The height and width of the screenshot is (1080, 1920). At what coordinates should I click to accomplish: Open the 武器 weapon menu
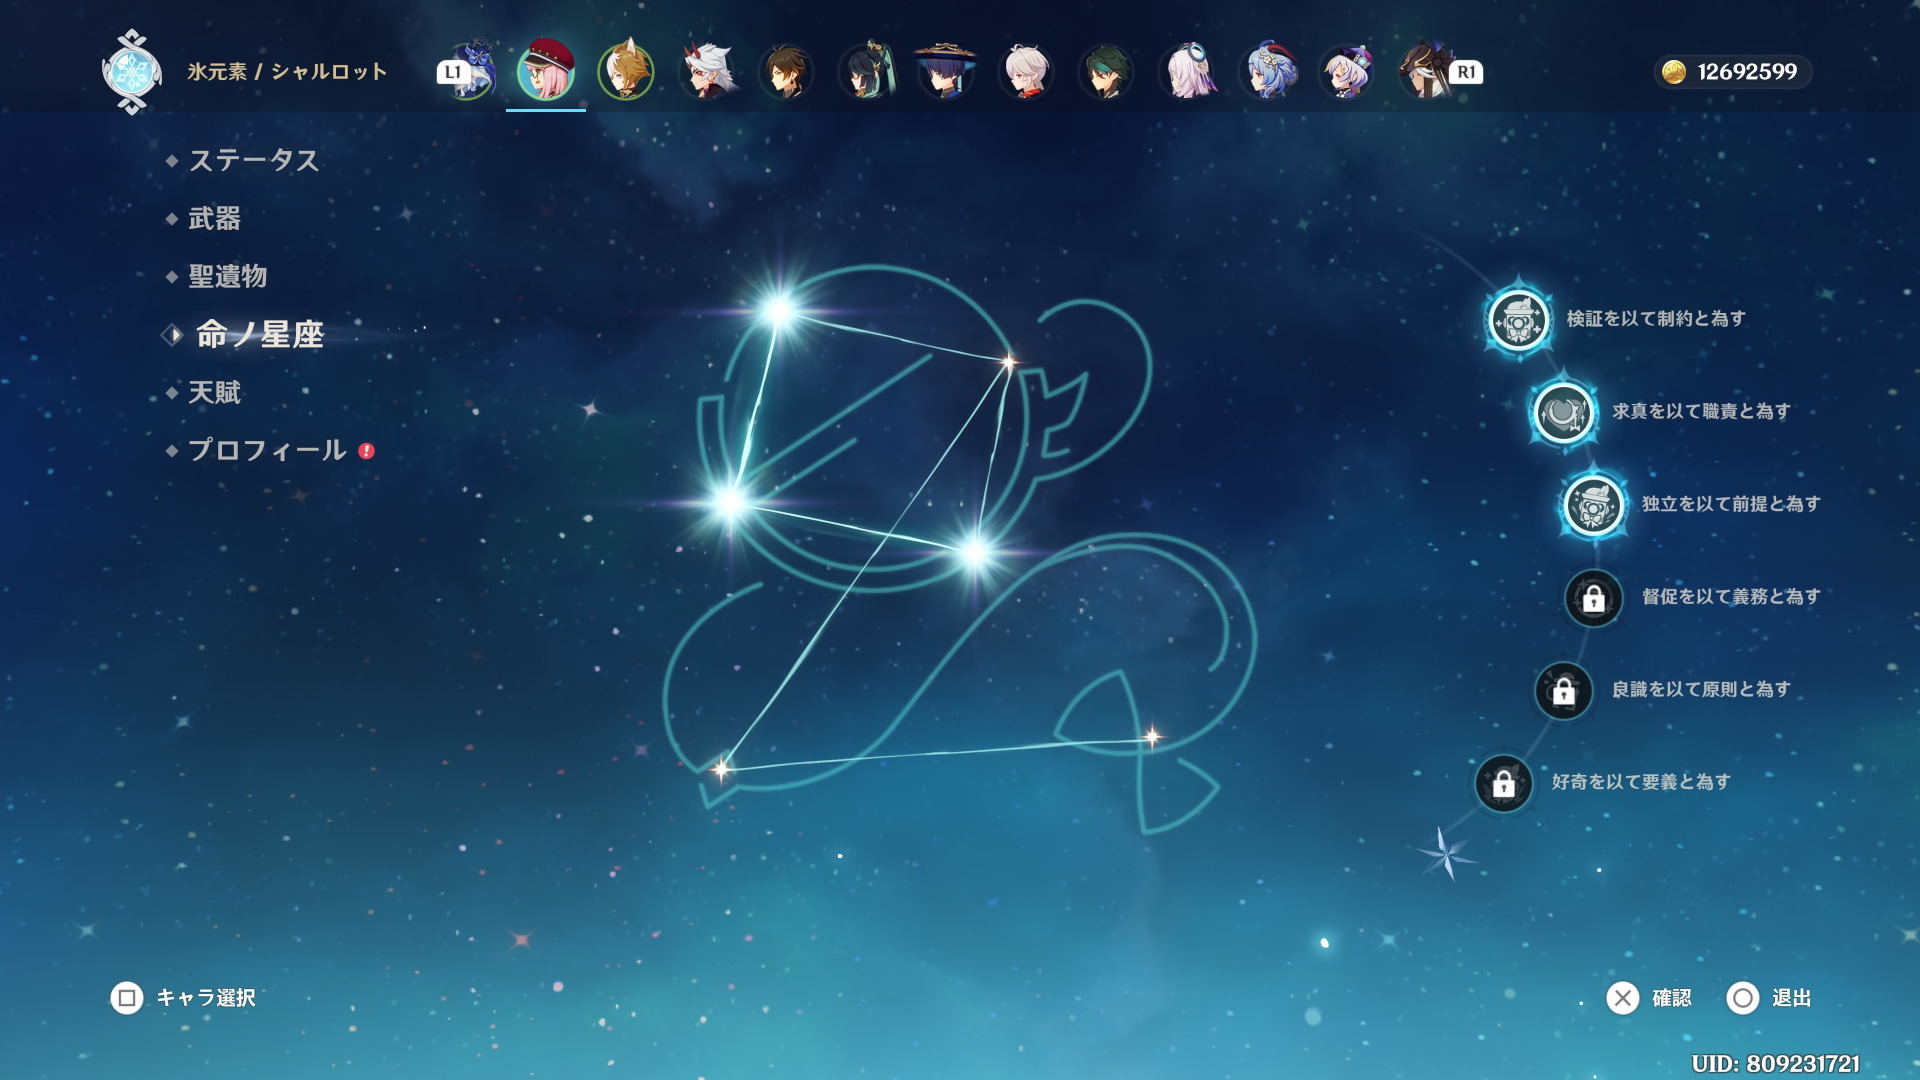tap(214, 218)
